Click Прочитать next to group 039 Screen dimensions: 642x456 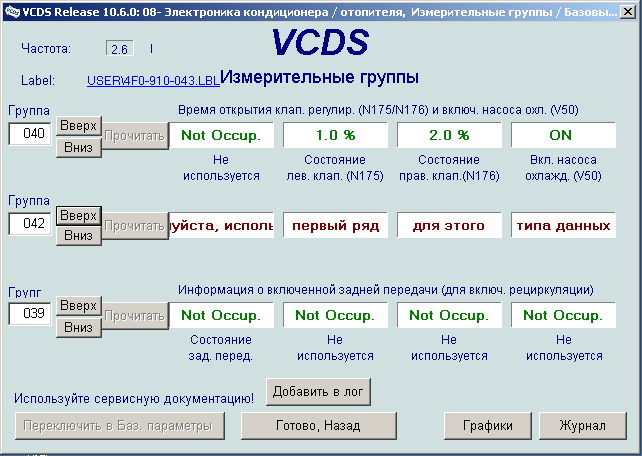click(135, 316)
